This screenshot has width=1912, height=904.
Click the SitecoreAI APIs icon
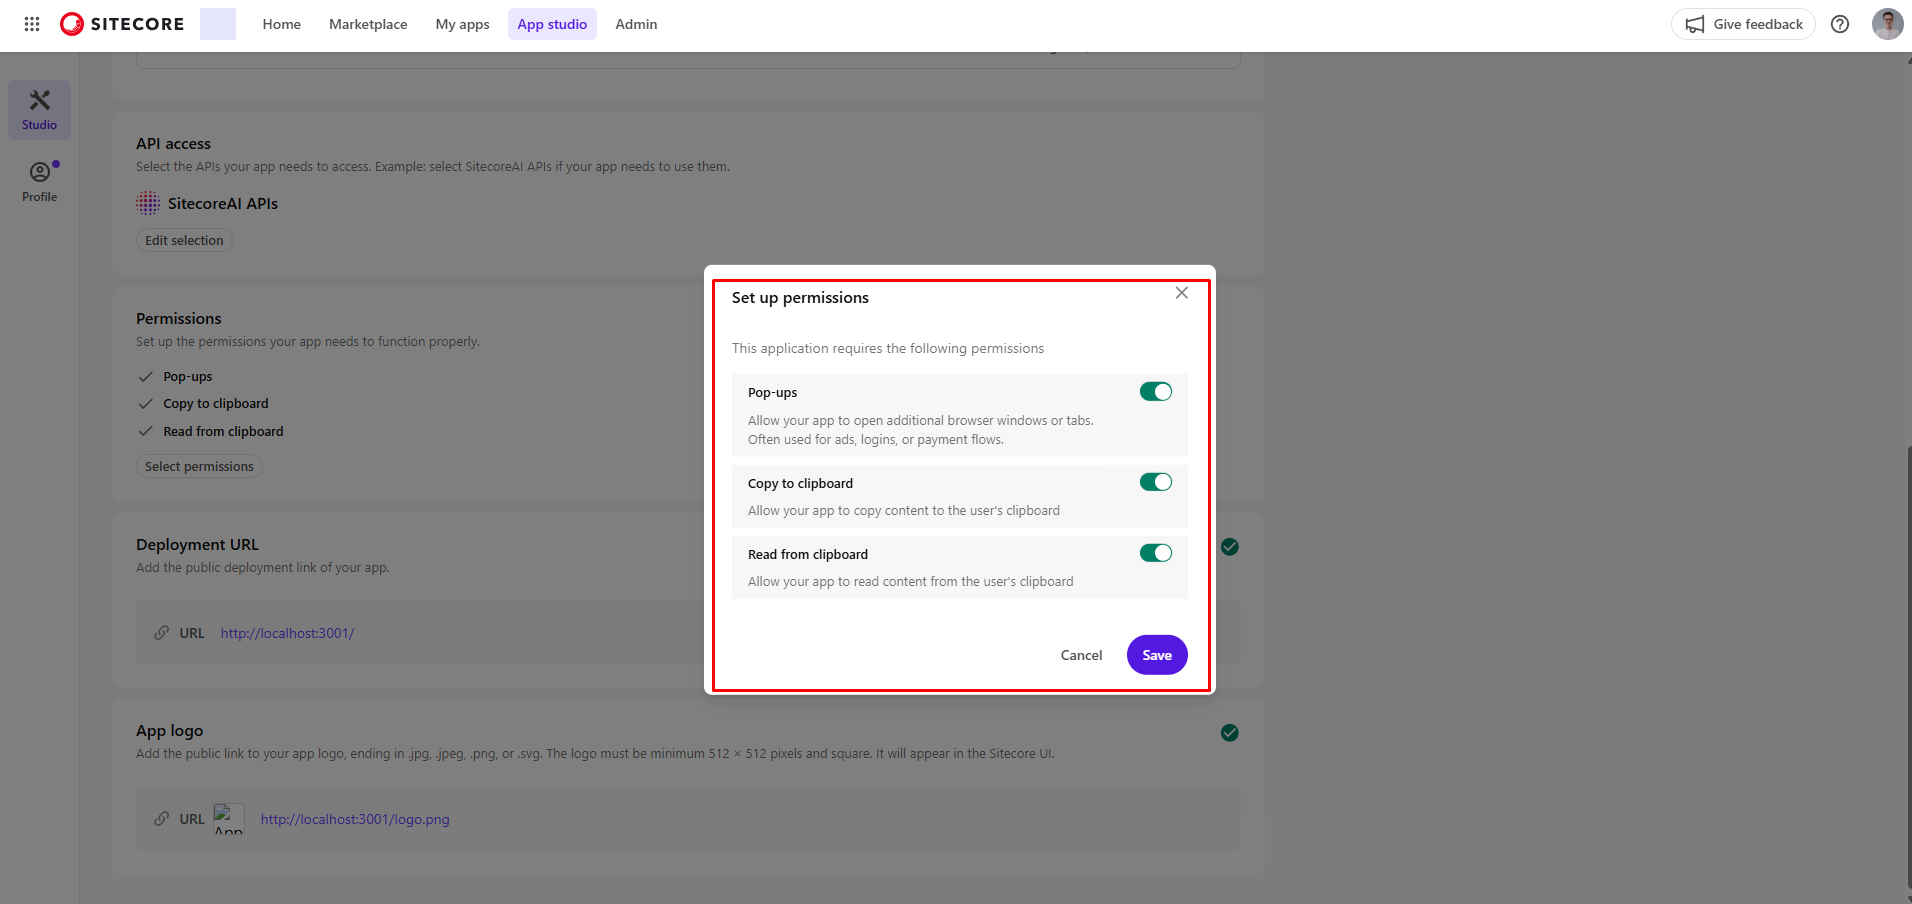147,203
